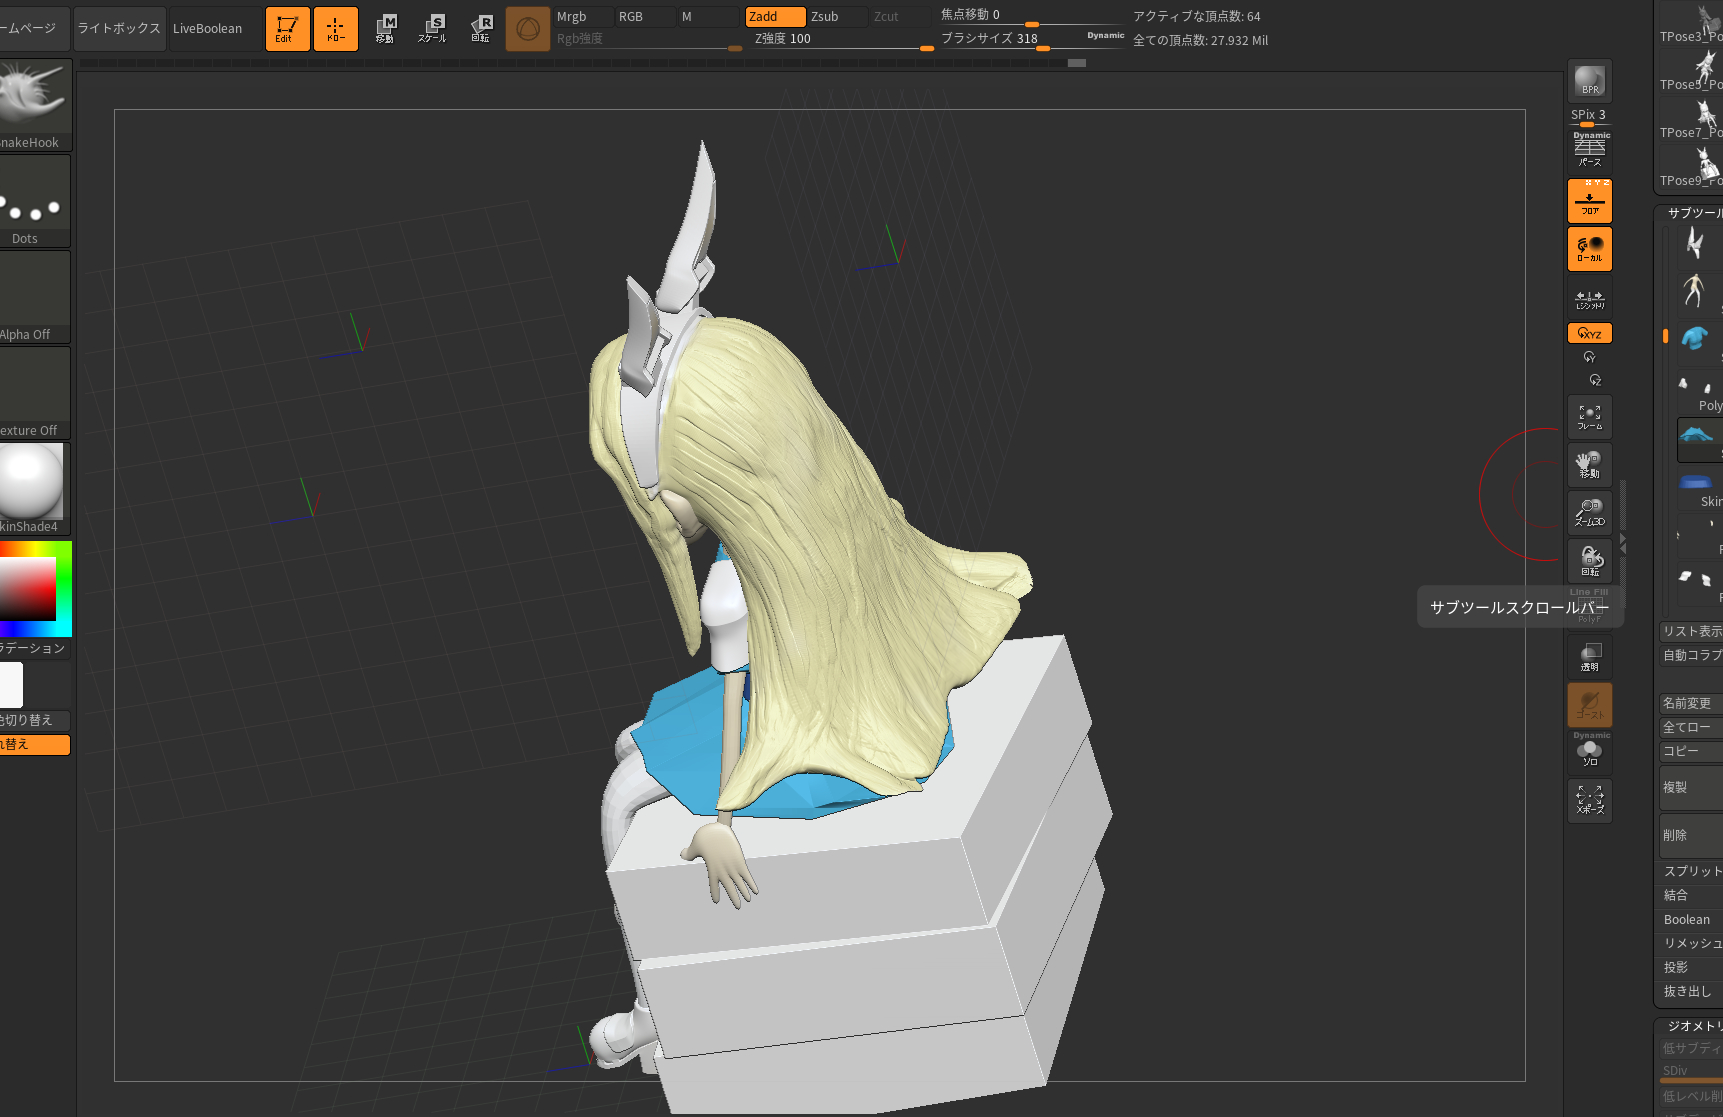Toggle L.Sym (Lシンメトリ) icon
Viewport: 1723px width, 1117px height.
pos(1589,298)
